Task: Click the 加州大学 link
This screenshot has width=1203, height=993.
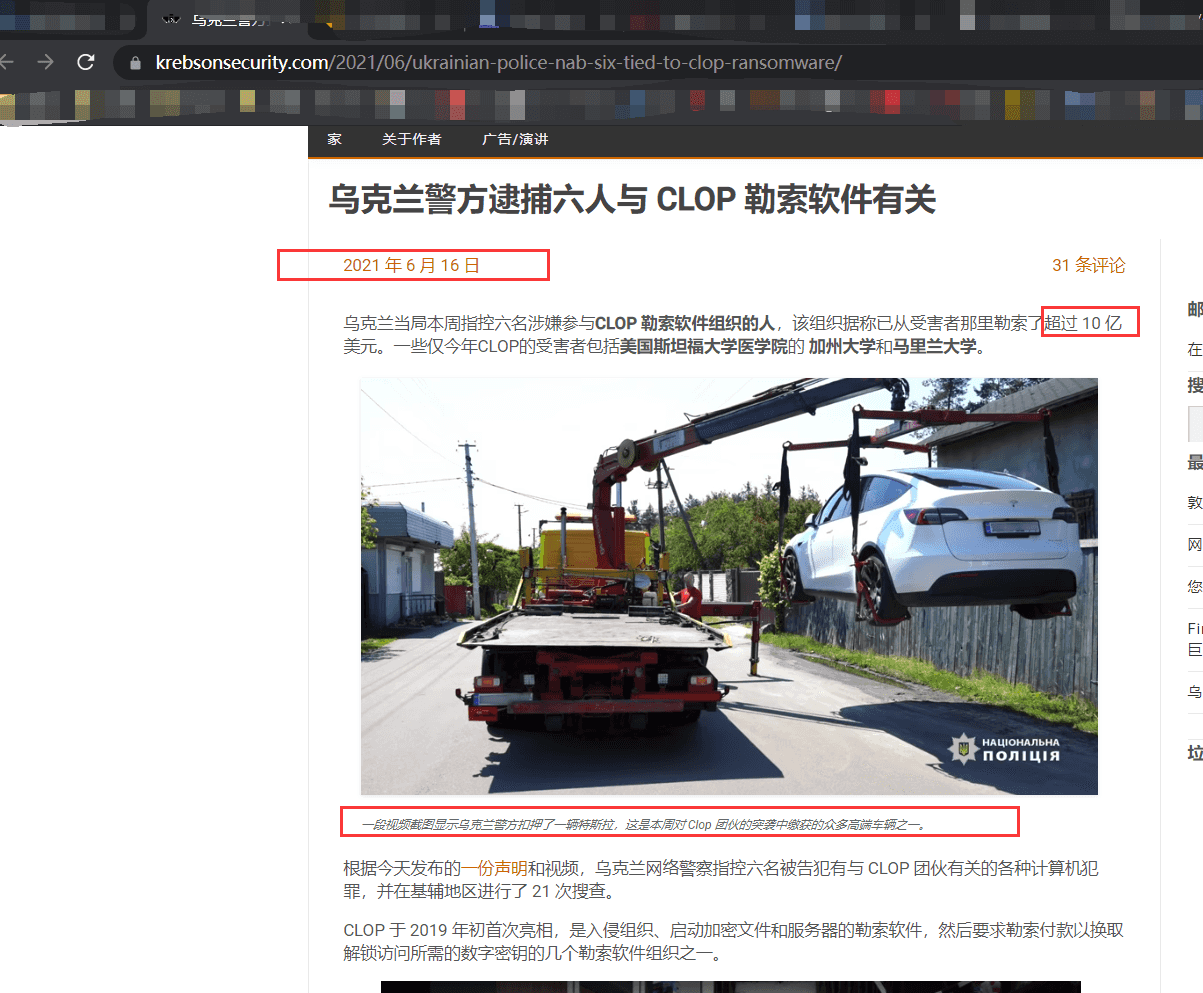Action: (842, 347)
